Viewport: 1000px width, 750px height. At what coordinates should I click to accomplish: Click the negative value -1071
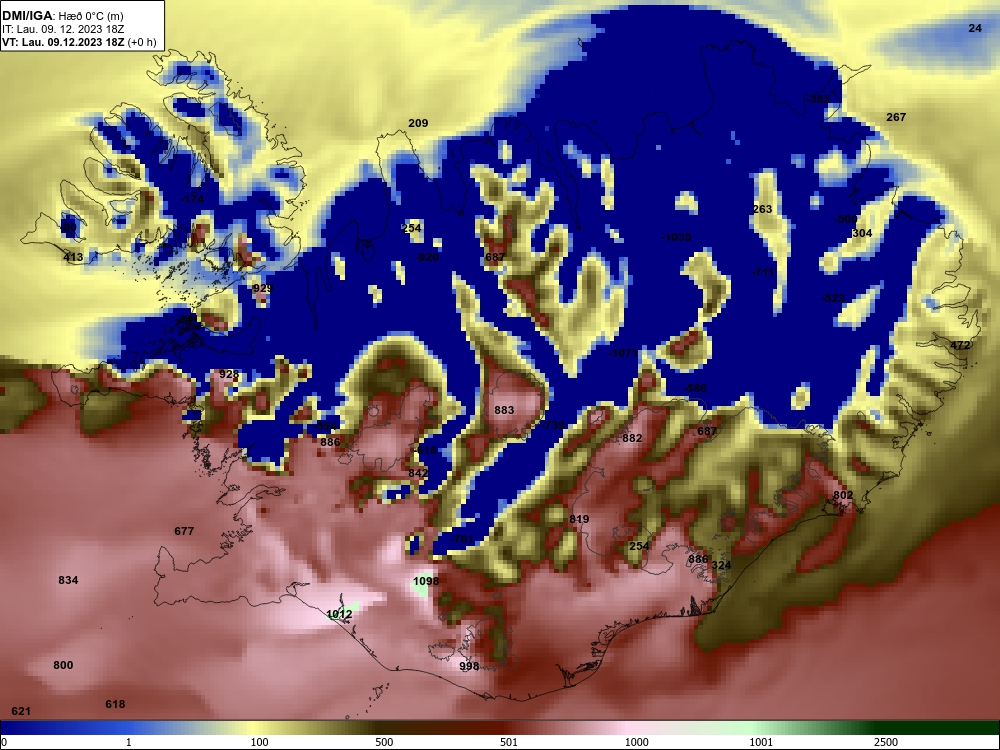624,353
